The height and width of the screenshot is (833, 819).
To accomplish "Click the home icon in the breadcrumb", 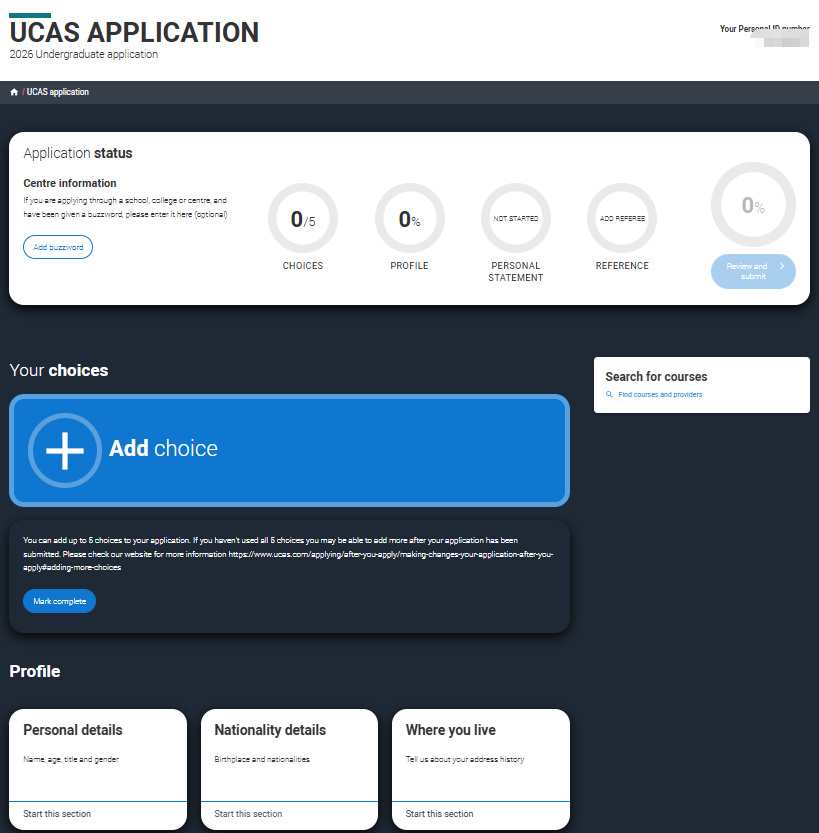I will (x=14, y=92).
